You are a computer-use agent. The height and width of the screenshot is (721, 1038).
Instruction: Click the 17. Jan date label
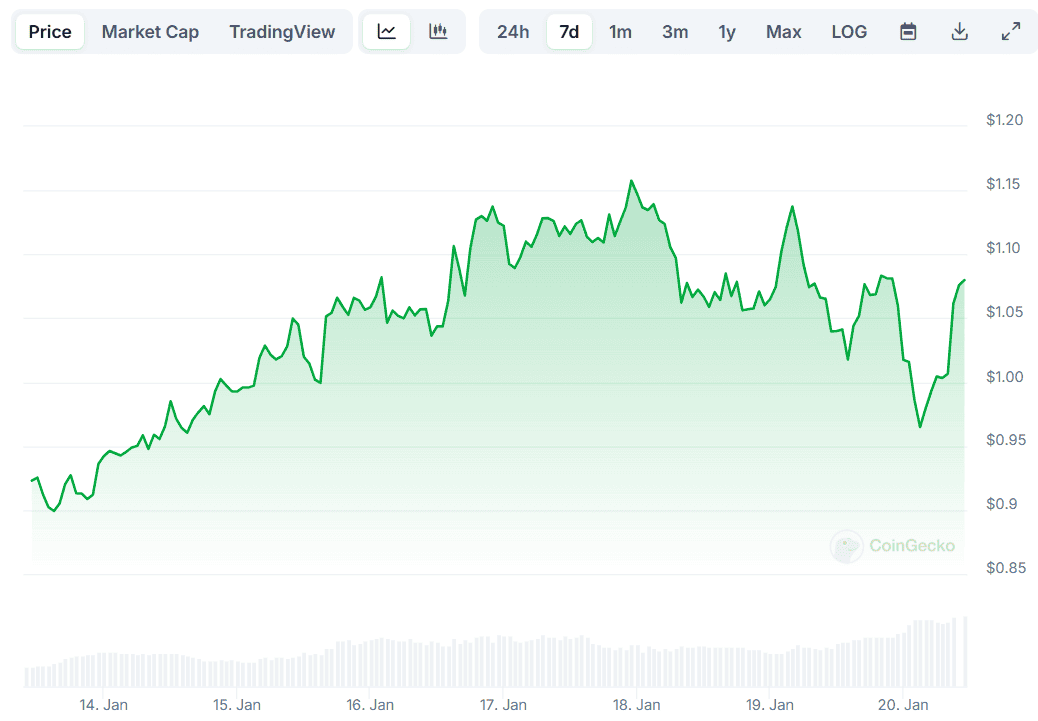[x=503, y=705]
